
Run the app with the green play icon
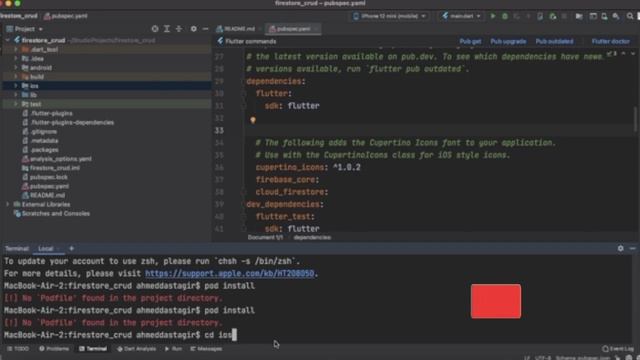pyautogui.click(x=493, y=16)
